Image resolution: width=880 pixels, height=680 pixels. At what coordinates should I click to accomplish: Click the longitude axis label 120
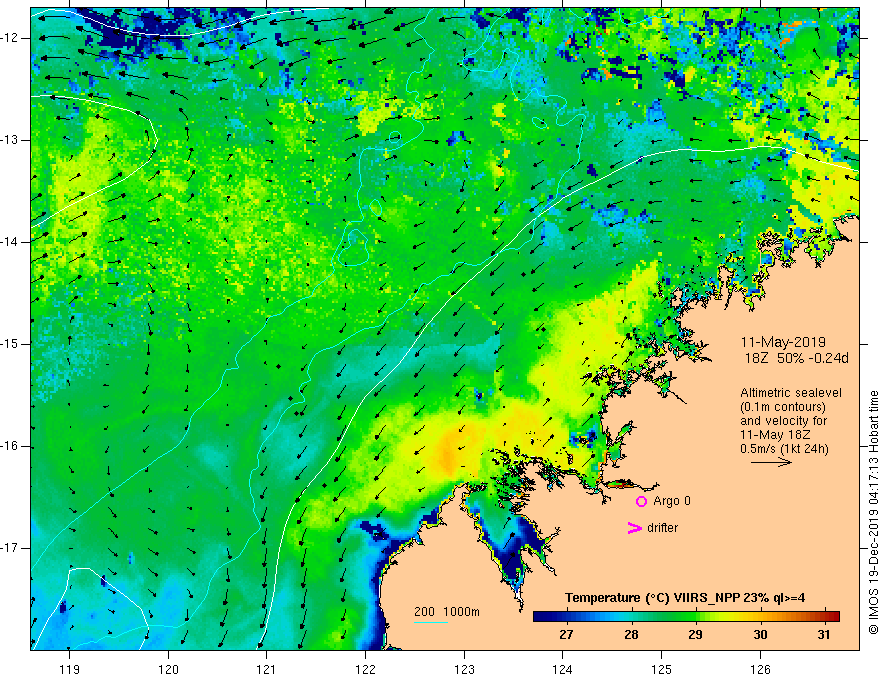pyautogui.click(x=168, y=669)
